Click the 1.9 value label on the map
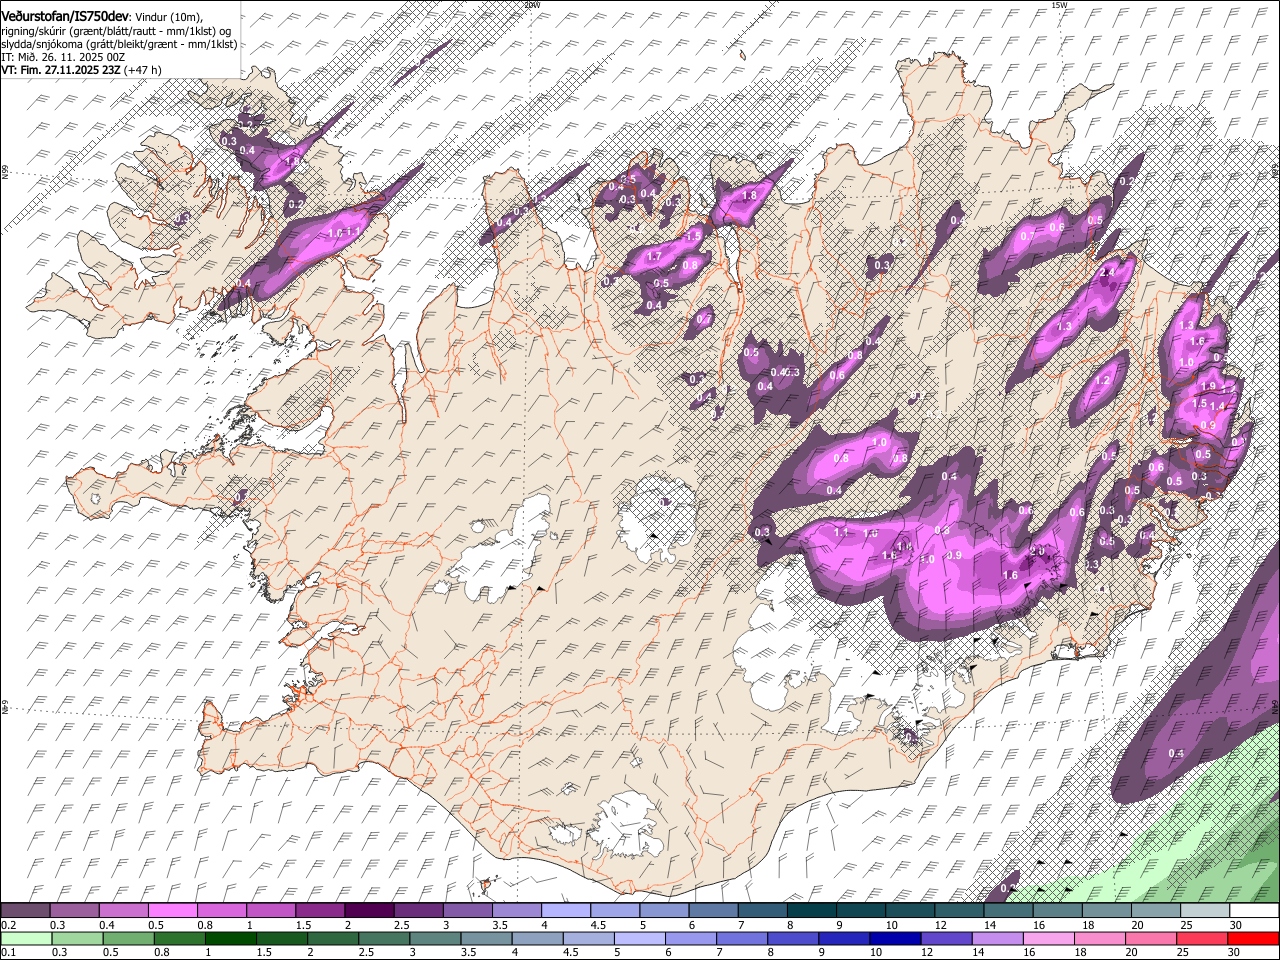Viewport: 1280px width, 960px height. click(1207, 387)
